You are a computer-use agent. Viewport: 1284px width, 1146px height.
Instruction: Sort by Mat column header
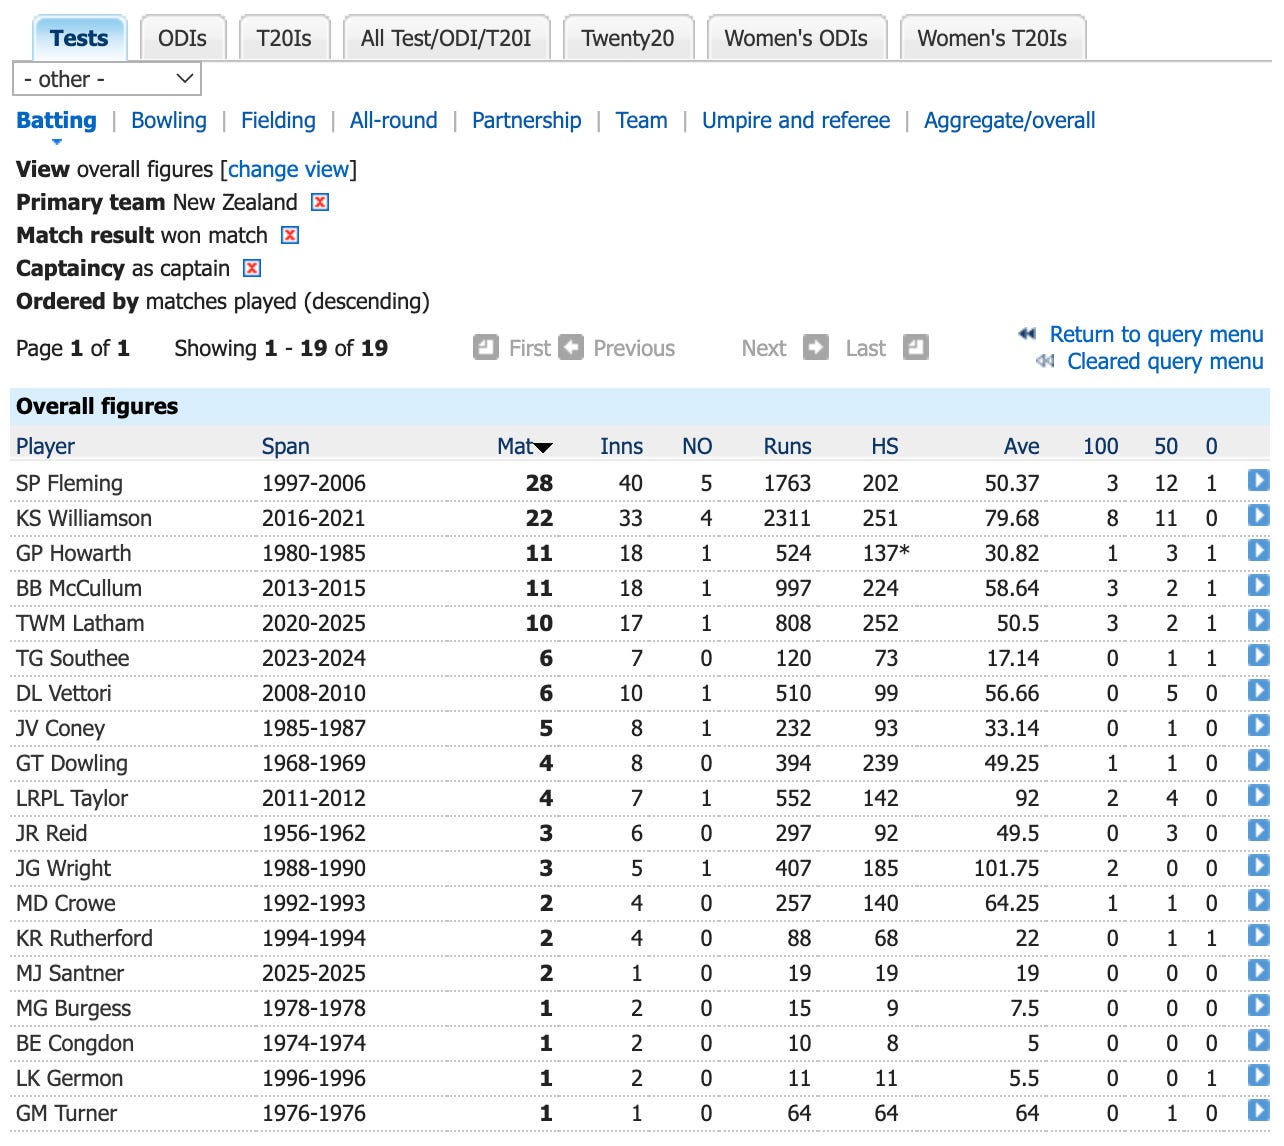click(524, 446)
